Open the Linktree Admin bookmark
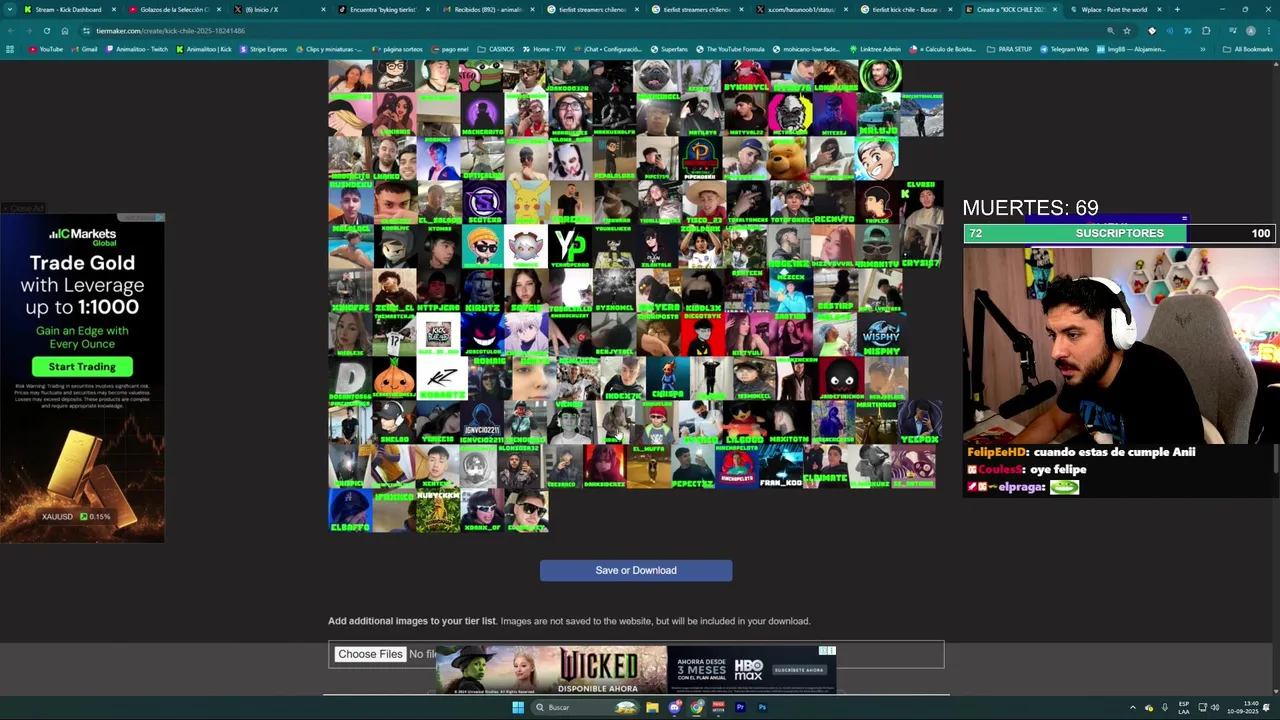 (x=875, y=49)
